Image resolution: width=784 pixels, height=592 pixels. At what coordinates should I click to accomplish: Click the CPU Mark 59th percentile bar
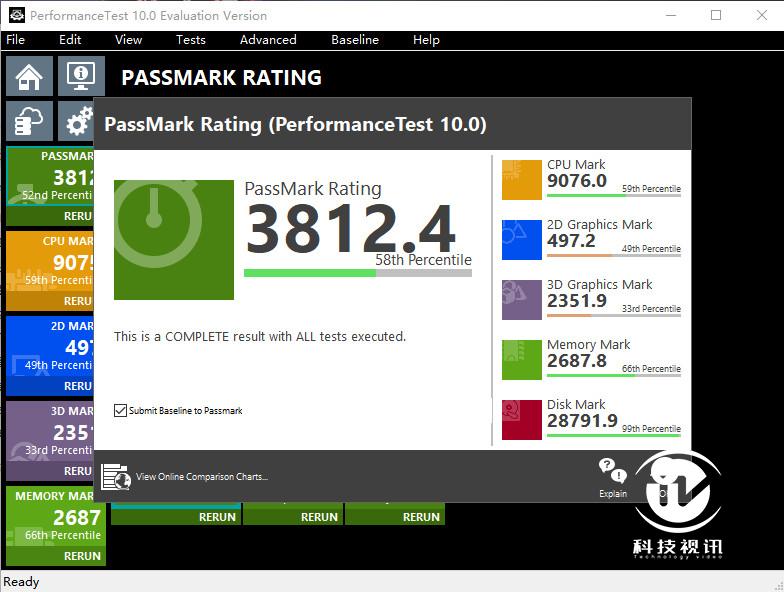614,196
